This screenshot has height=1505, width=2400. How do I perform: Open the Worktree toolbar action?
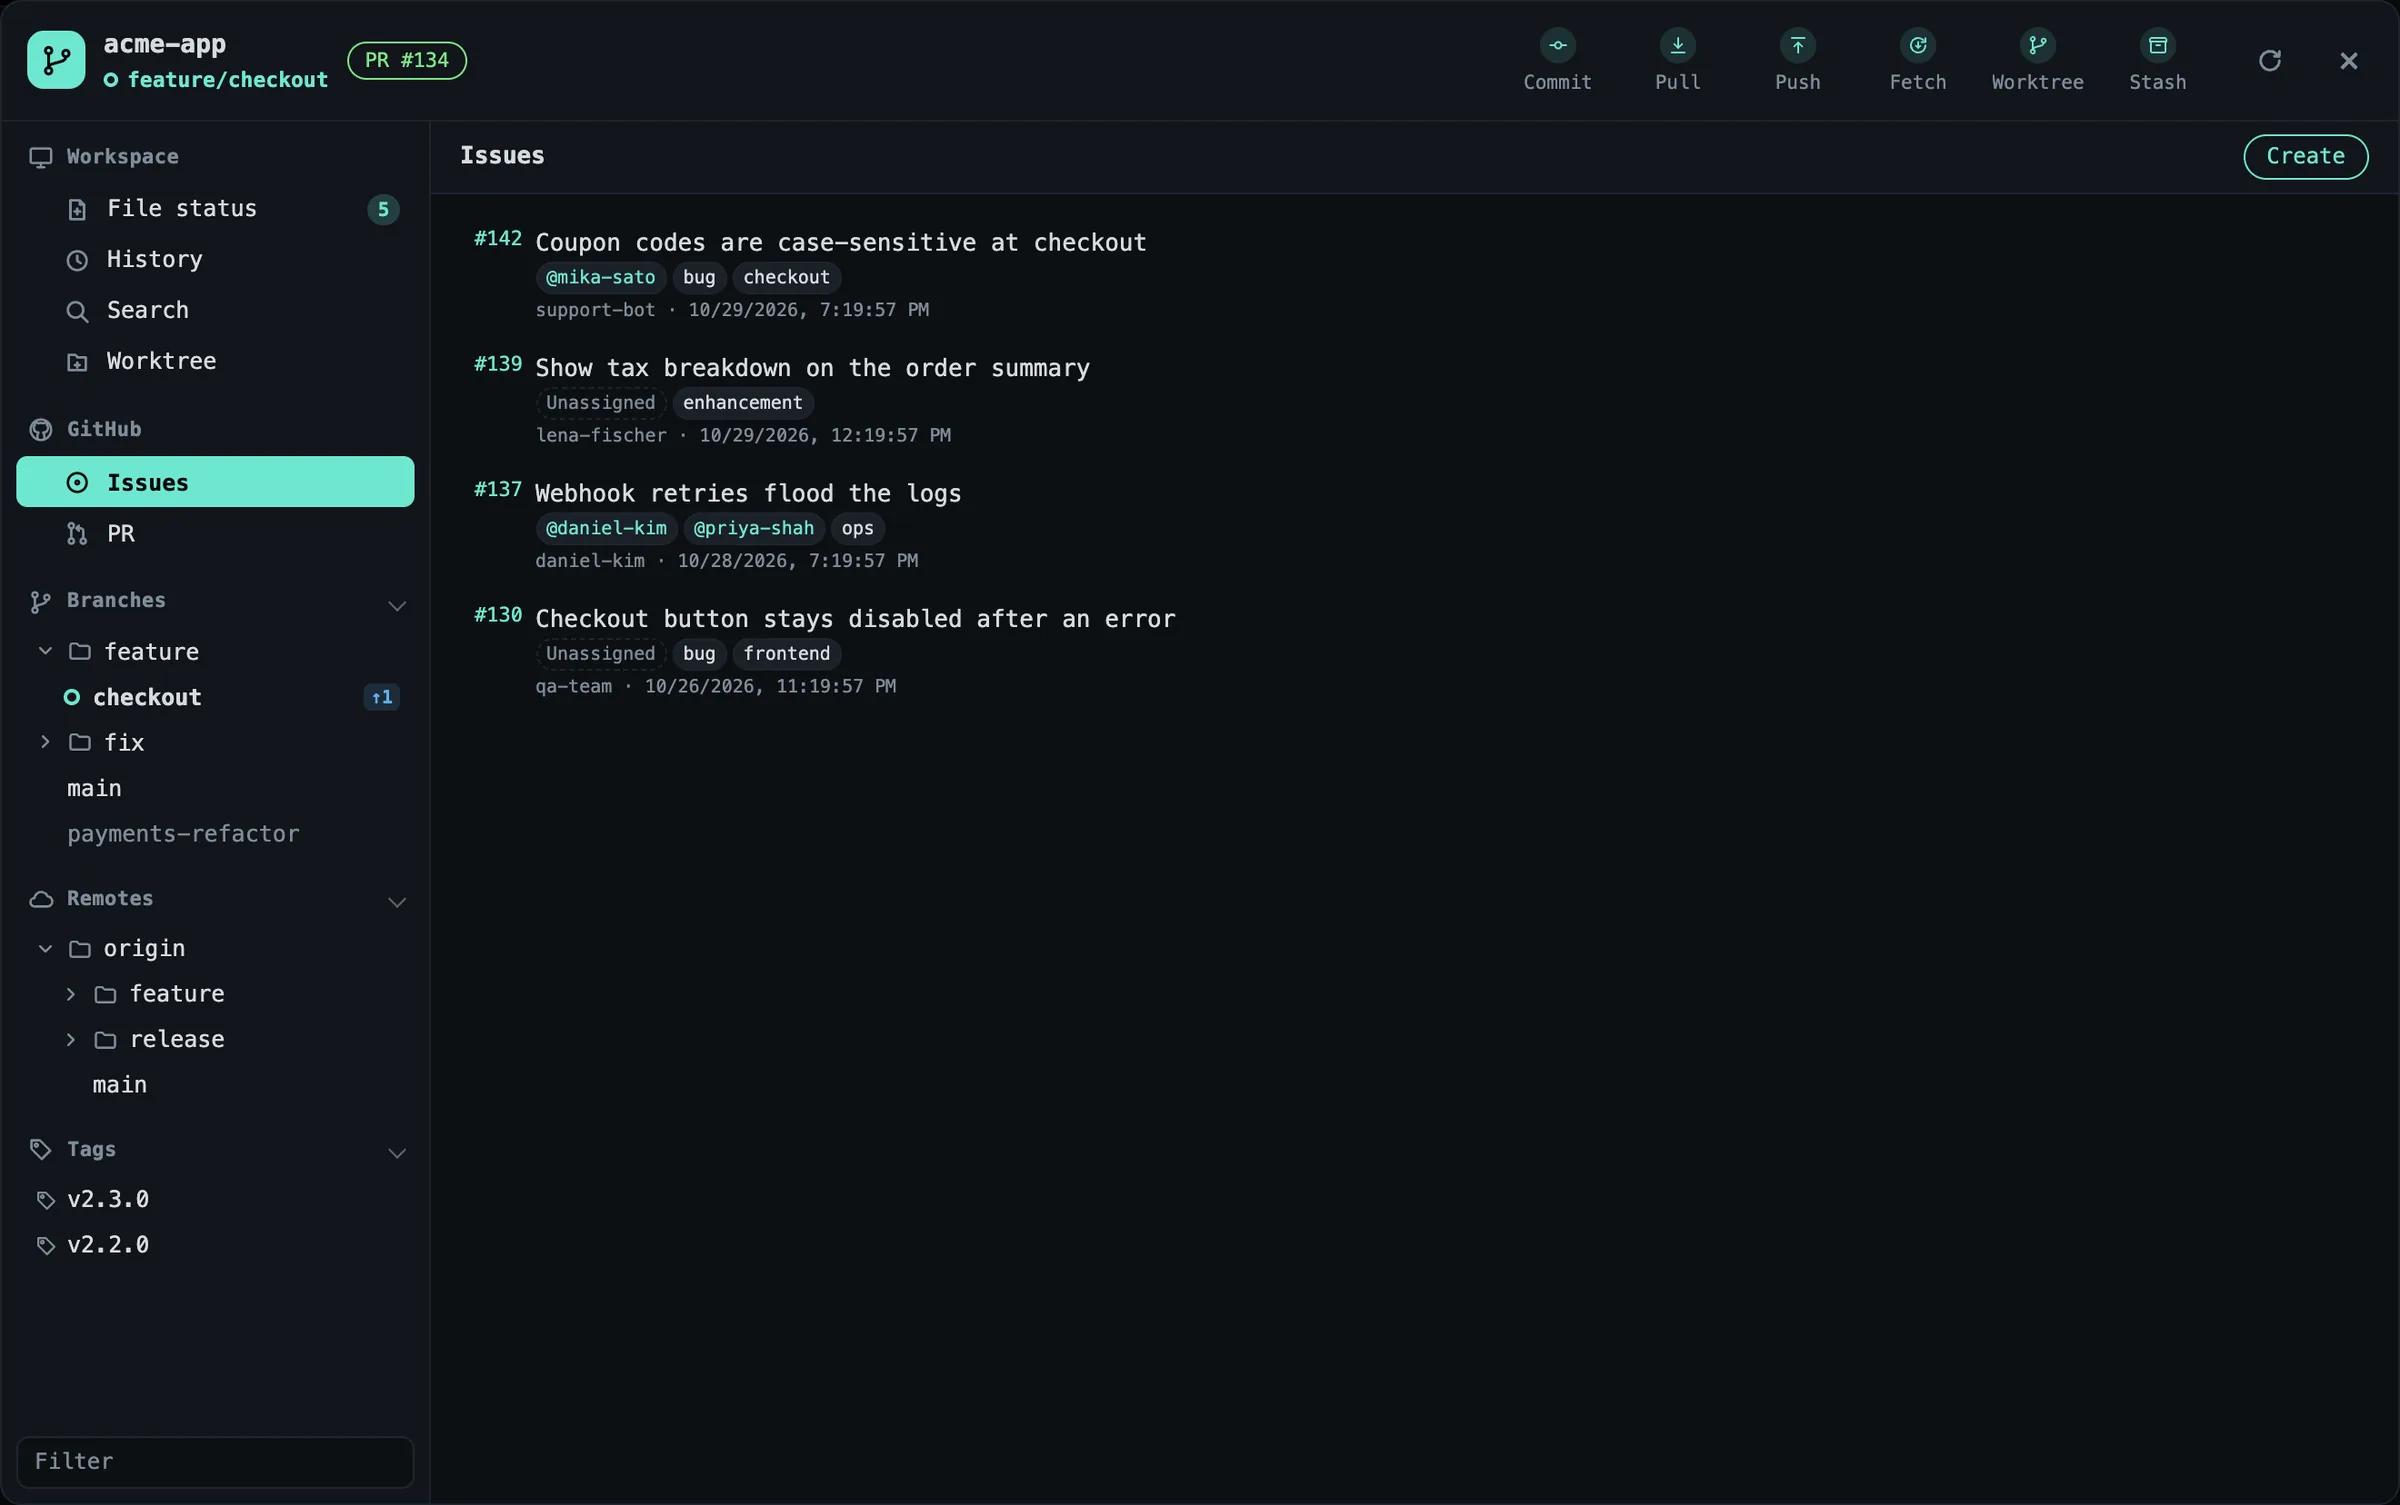click(2037, 60)
